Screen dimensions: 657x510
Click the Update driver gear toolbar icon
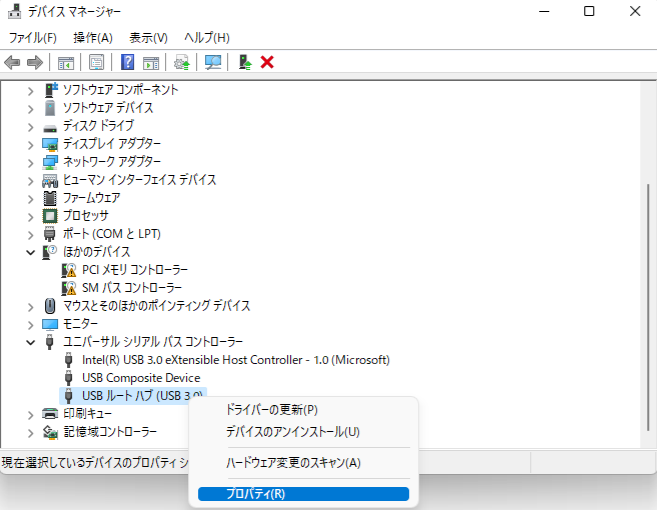182,63
